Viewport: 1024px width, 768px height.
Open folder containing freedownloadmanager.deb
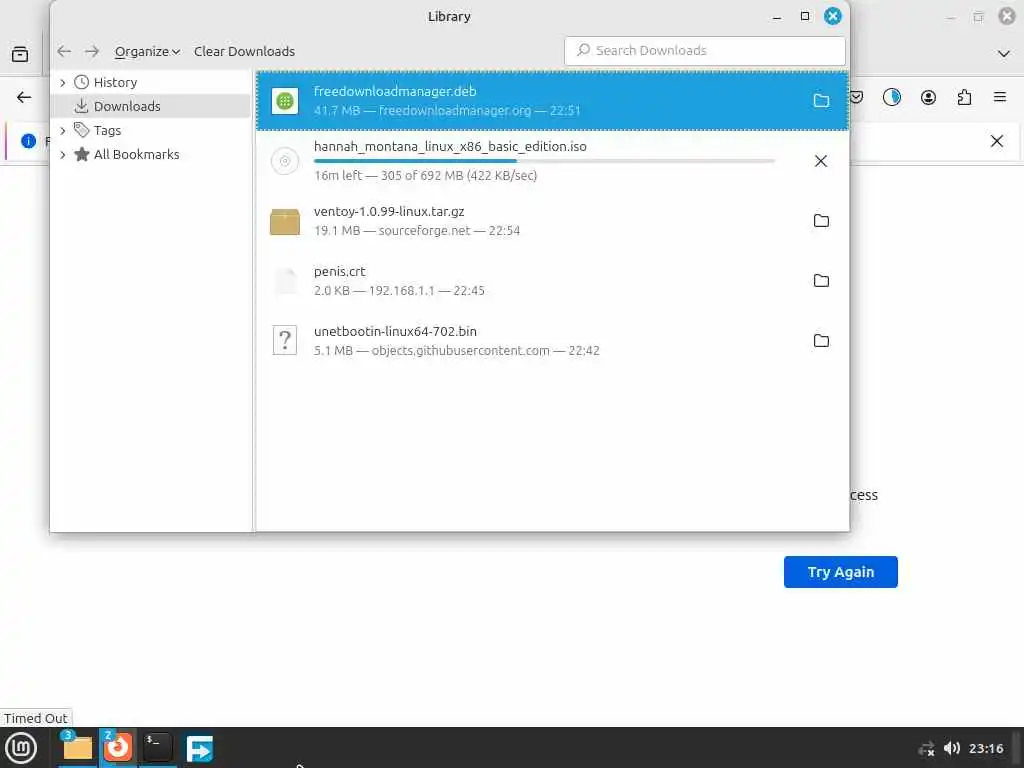pos(821,101)
